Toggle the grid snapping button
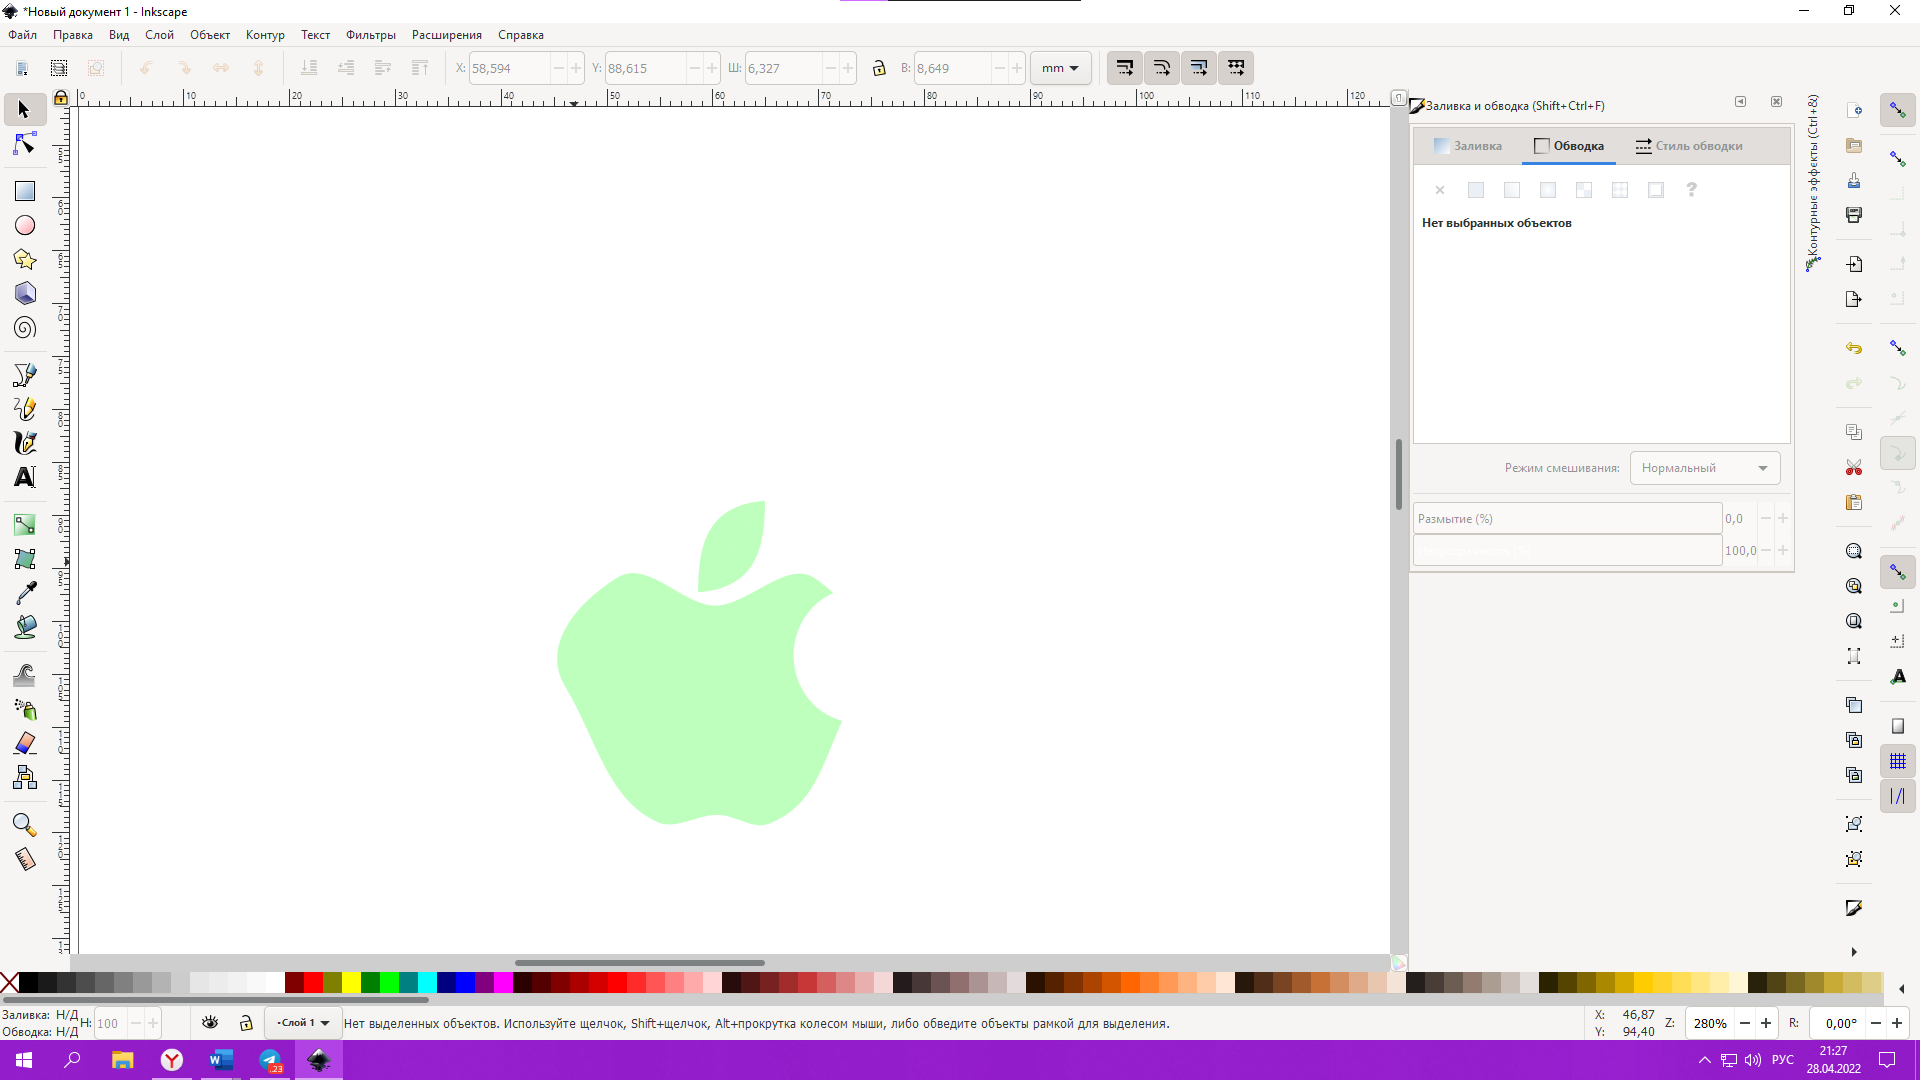Image resolution: width=1920 pixels, height=1080 pixels. [1898, 761]
